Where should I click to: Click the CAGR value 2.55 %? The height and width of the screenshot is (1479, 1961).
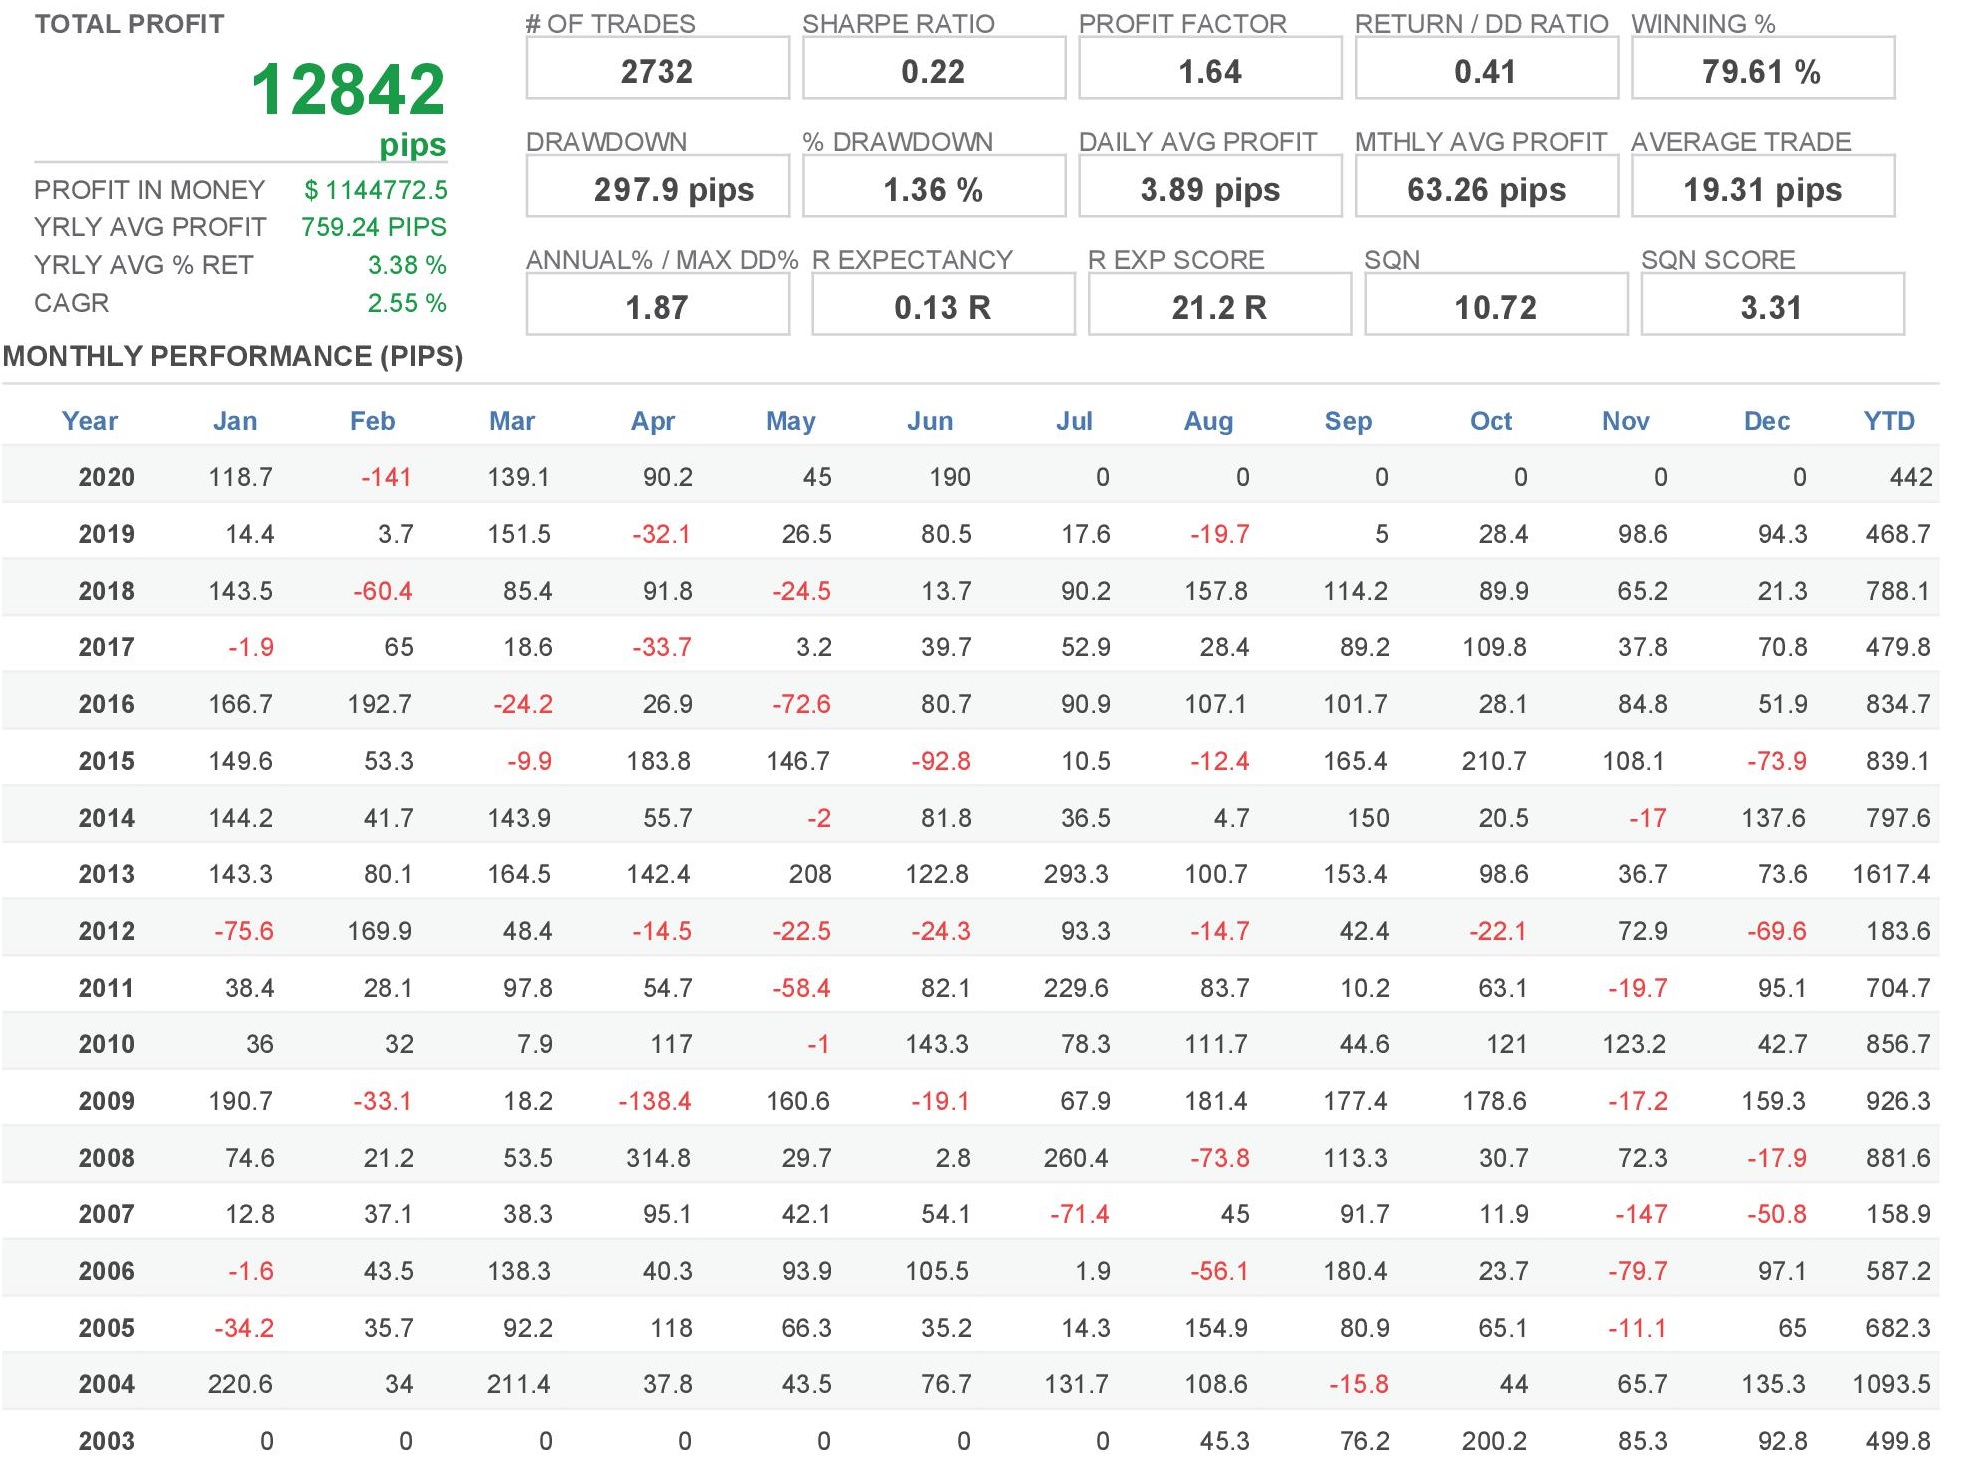406,303
